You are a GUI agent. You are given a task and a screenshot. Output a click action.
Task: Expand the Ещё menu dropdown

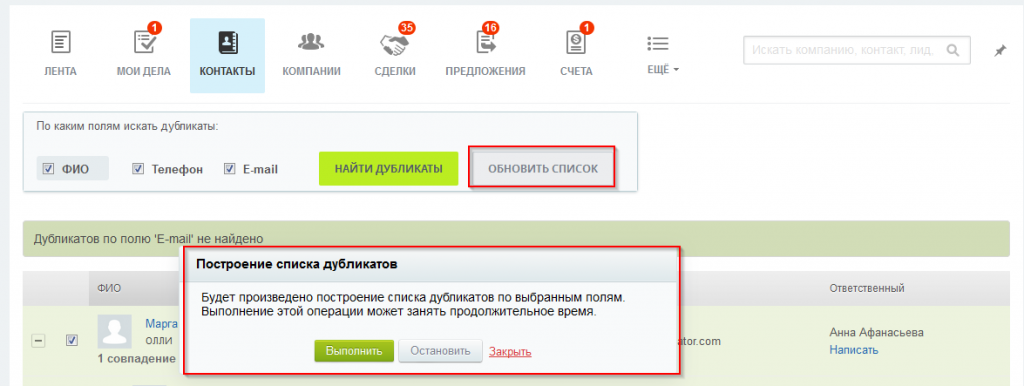coord(662,69)
